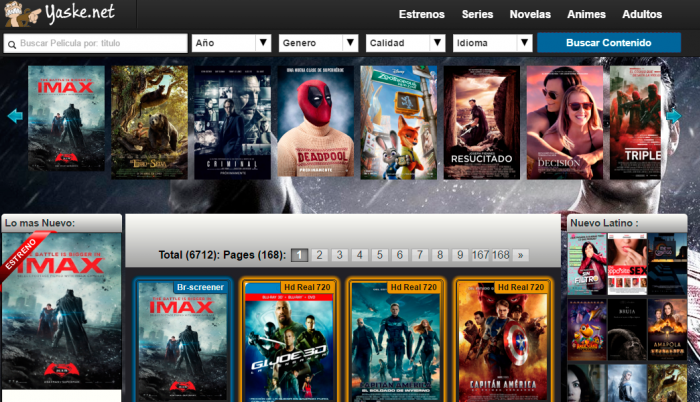Open the Amapola thumbnail in Nuevo Latino
This screenshot has height=402, width=700.
coord(667,330)
